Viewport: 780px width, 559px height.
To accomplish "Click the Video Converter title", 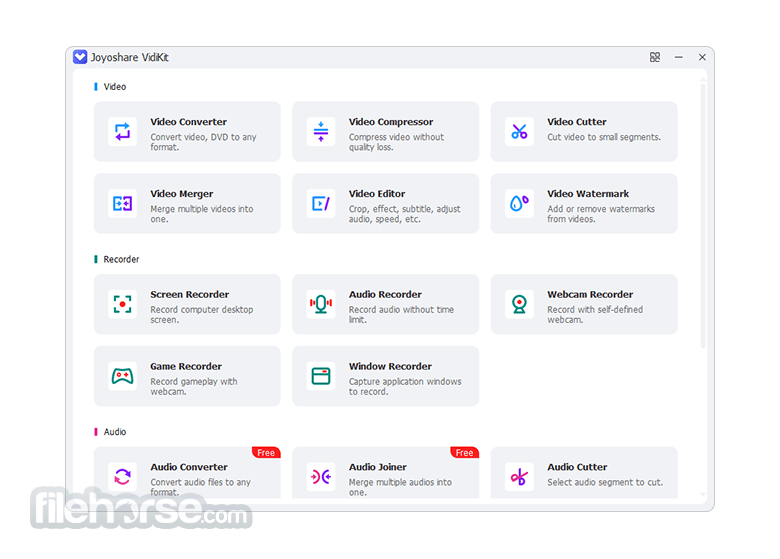I will (189, 122).
